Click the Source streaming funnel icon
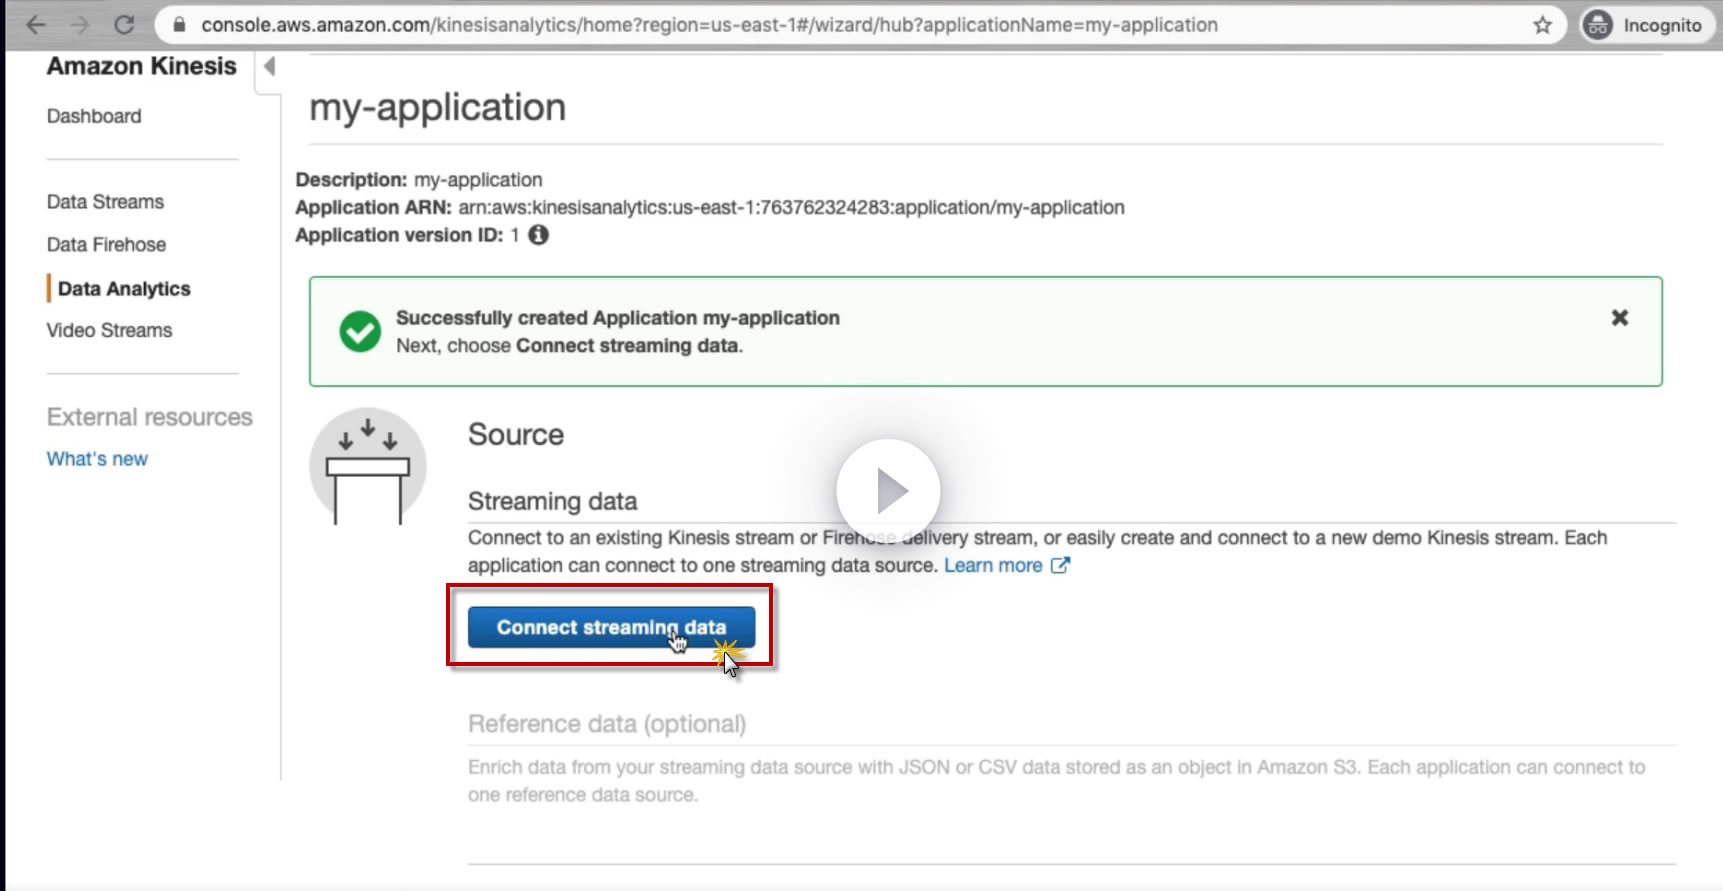The height and width of the screenshot is (891, 1723). [368, 467]
